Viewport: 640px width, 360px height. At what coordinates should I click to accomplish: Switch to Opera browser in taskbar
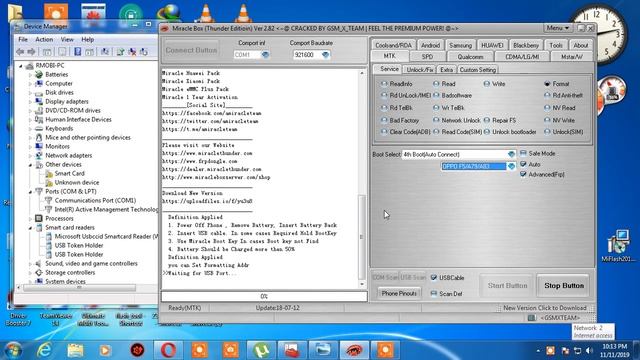[168, 350]
